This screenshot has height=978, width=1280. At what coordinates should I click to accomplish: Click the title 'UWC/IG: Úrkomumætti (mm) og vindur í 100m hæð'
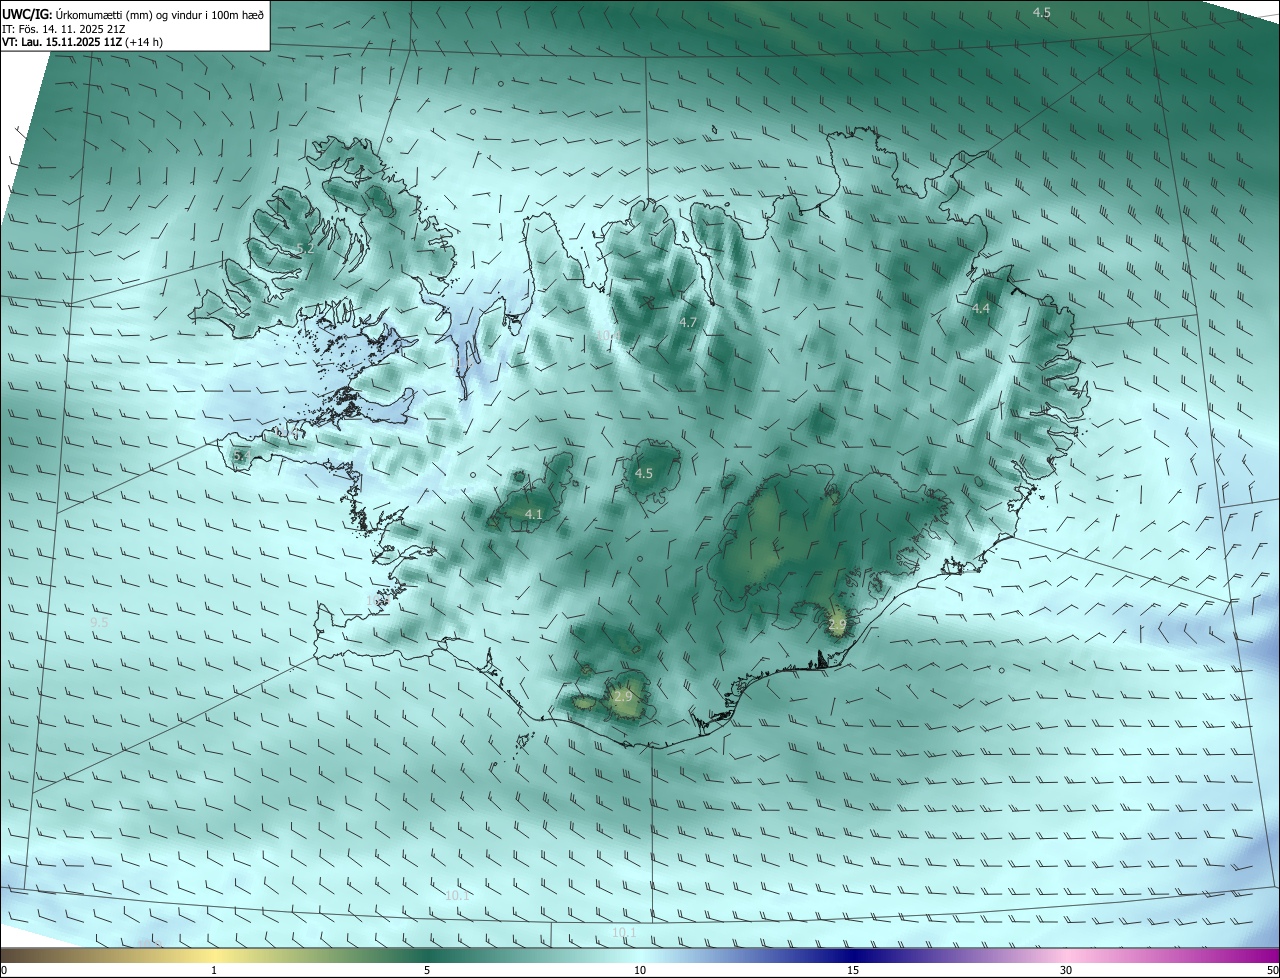133,14
